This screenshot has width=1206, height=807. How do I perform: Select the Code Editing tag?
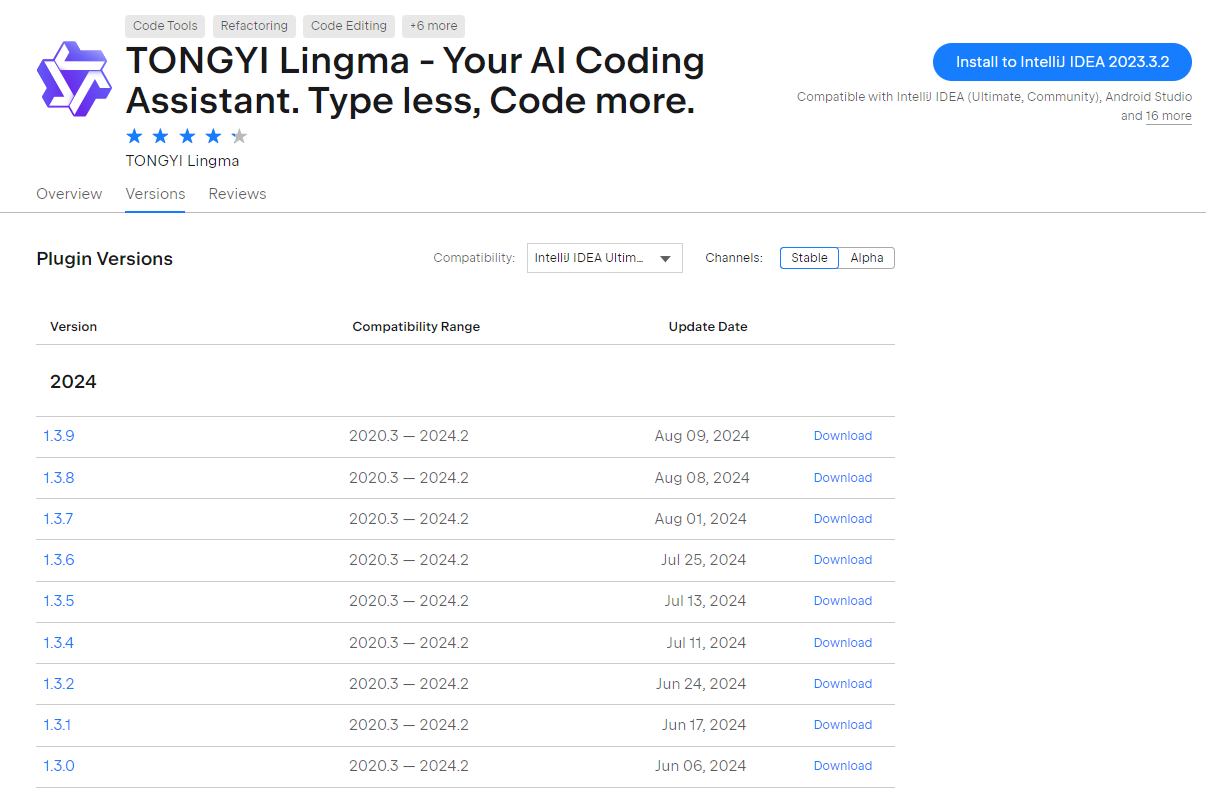348,26
